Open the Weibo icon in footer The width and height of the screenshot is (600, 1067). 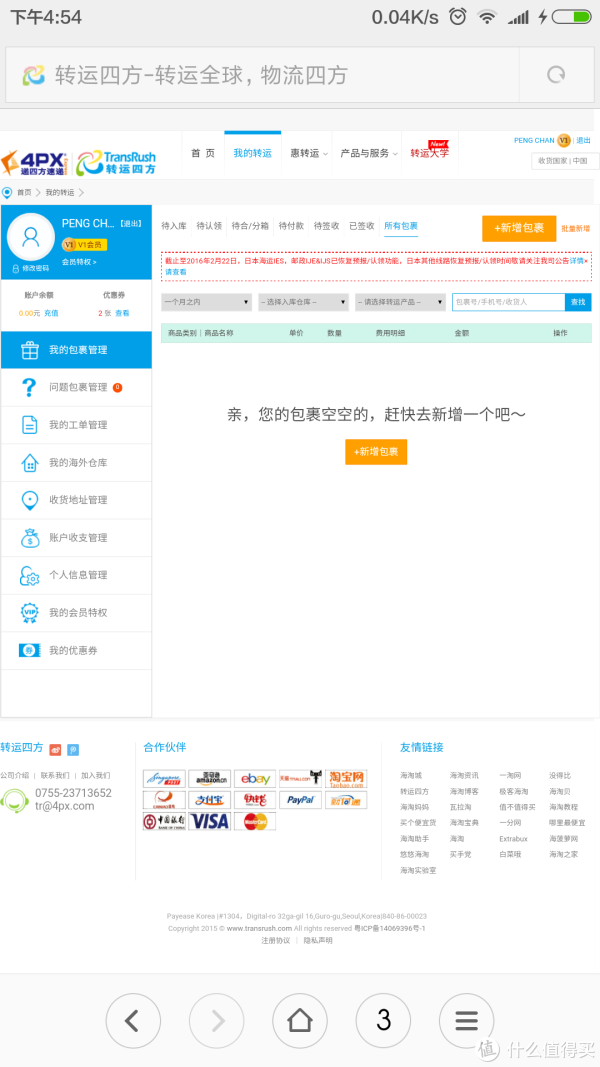56,749
